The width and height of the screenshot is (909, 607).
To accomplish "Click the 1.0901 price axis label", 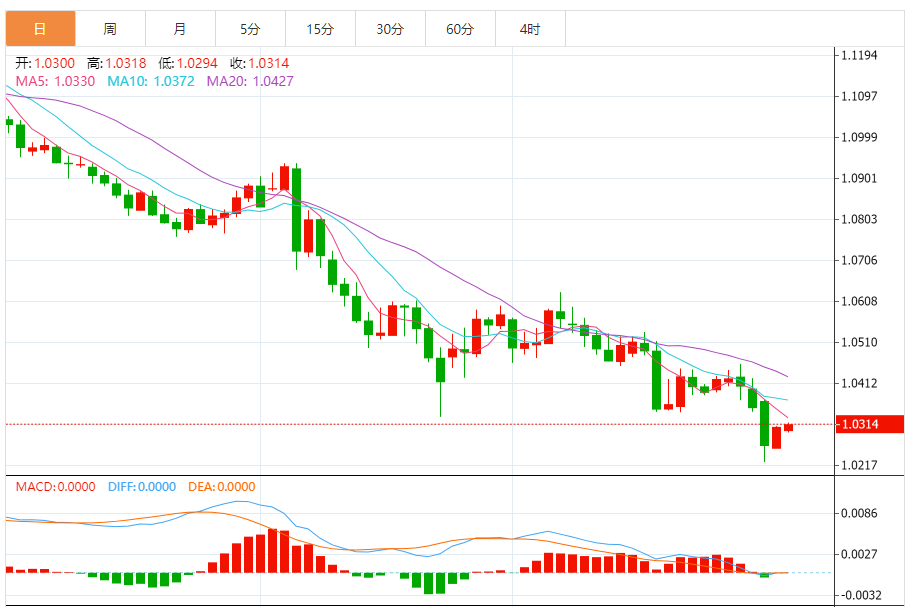I will [x=859, y=178].
